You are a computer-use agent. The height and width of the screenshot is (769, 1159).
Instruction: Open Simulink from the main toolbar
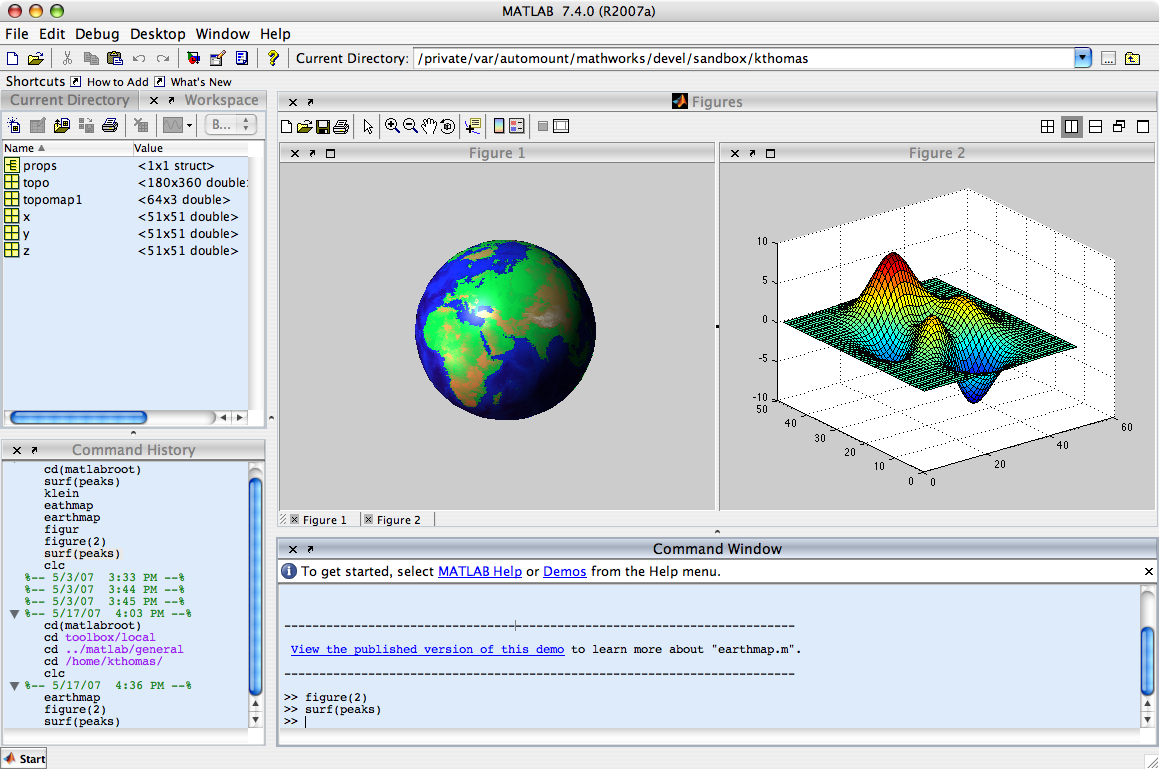coord(193,58)
